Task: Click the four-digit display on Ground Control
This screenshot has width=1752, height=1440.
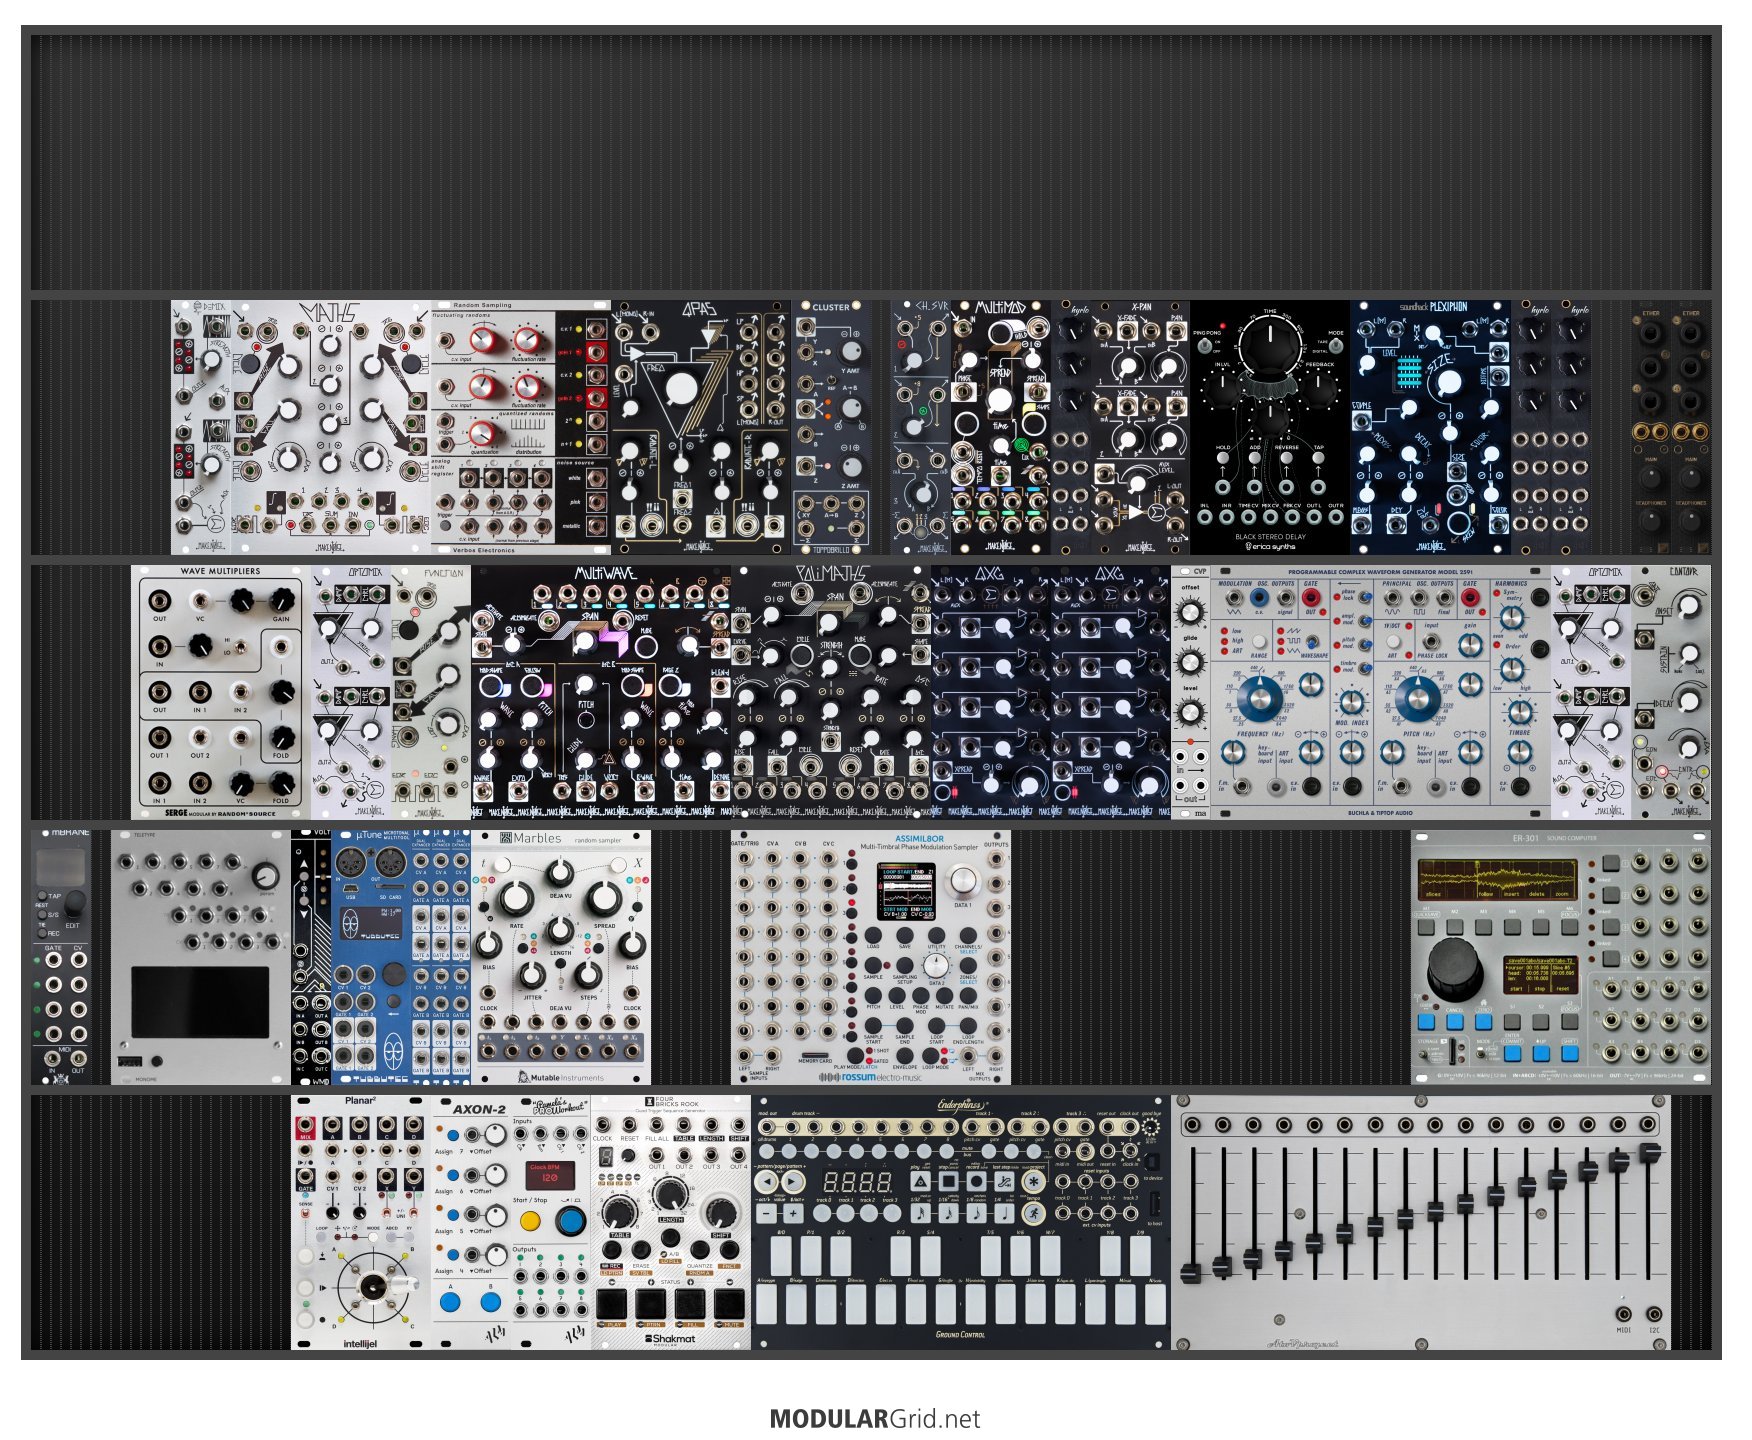Action: (858, 1181)
